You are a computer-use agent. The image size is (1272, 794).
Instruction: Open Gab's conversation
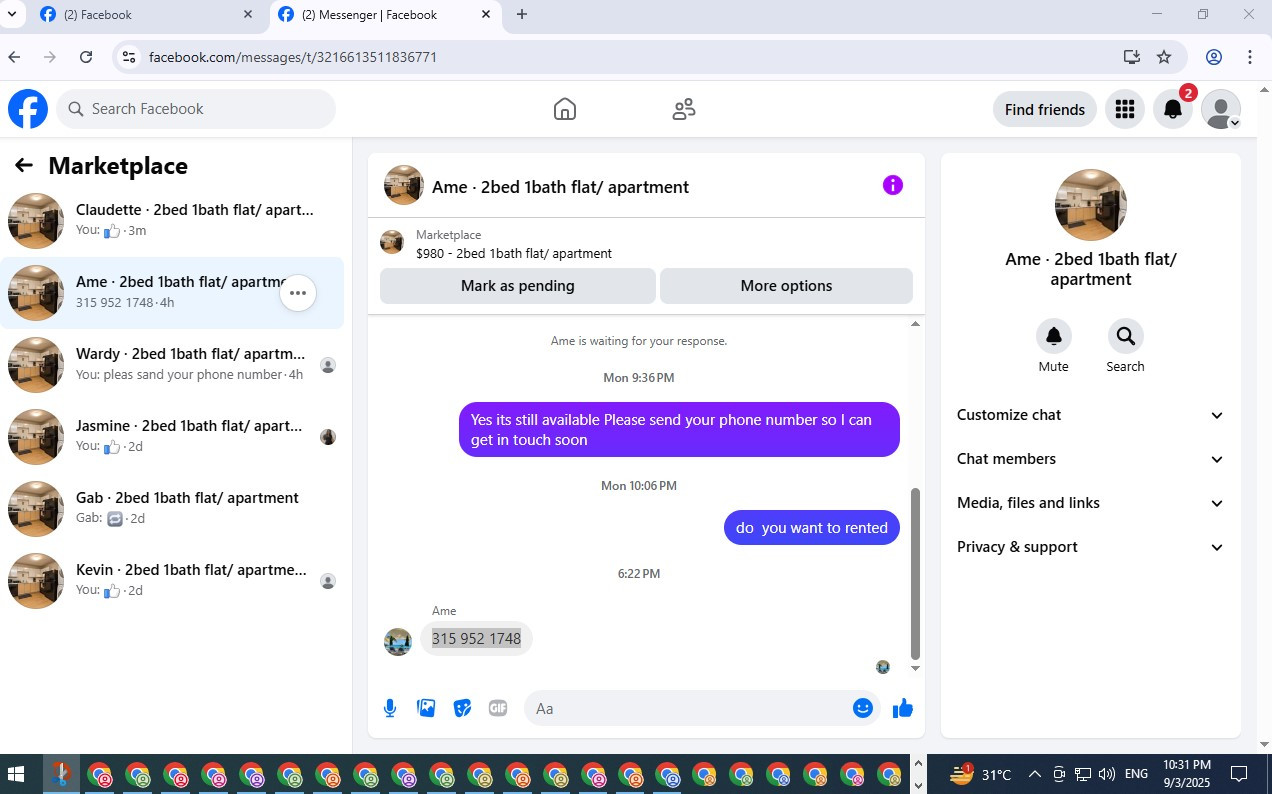(172, 509)
